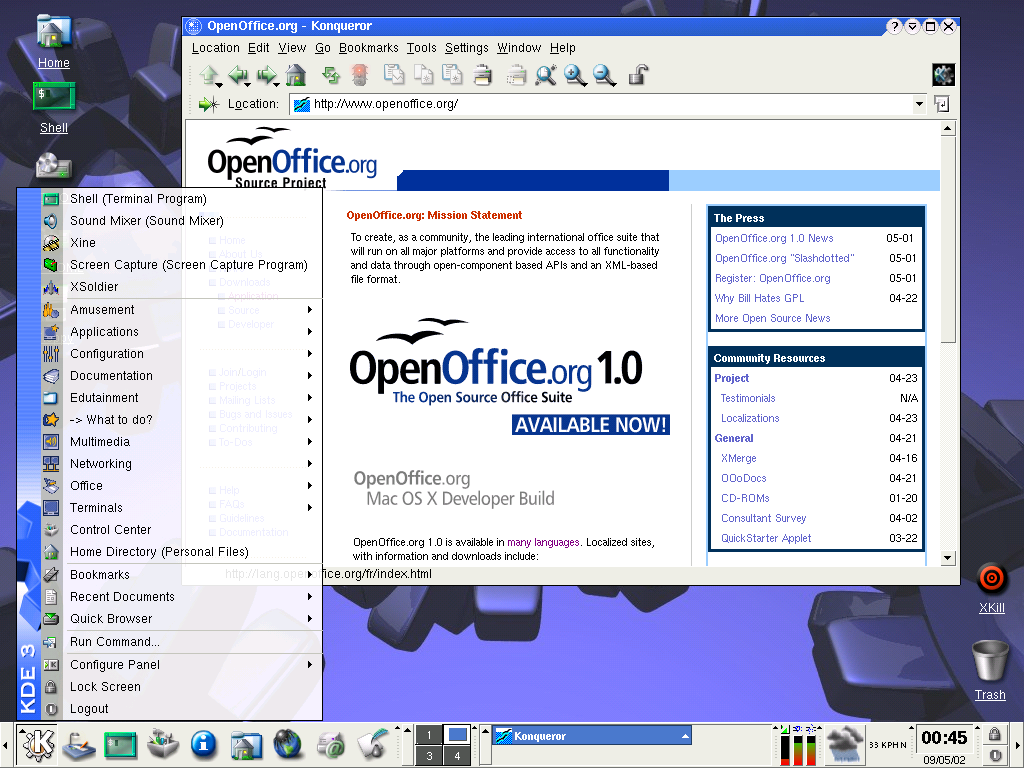Image resolution: width=1024 pixels, height=768 pixels.
Task: Clear location bar with arrow-star icon
Action: 209,104
